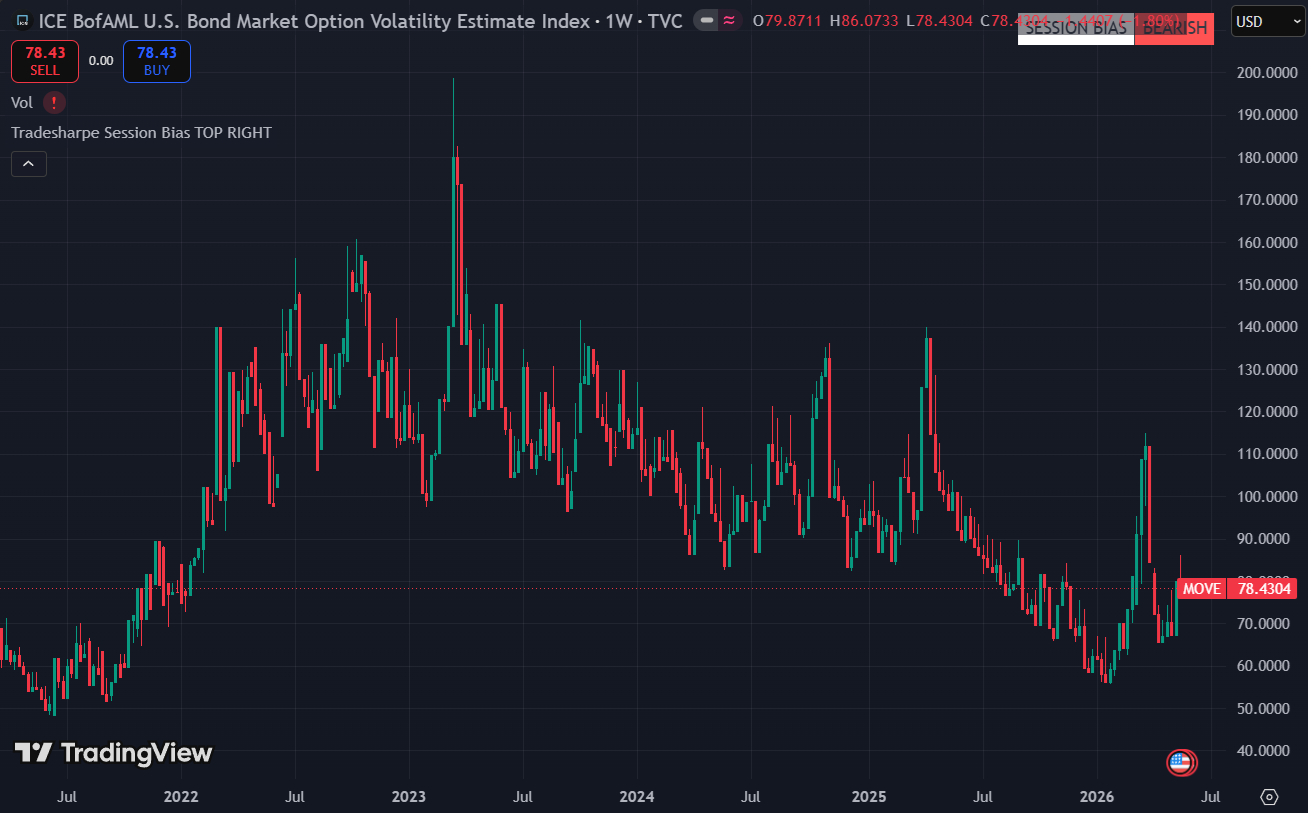Click the TradingView logo
Viewport: 1308px width, 813px height.
pyautogui.click(x=113, y=753)
